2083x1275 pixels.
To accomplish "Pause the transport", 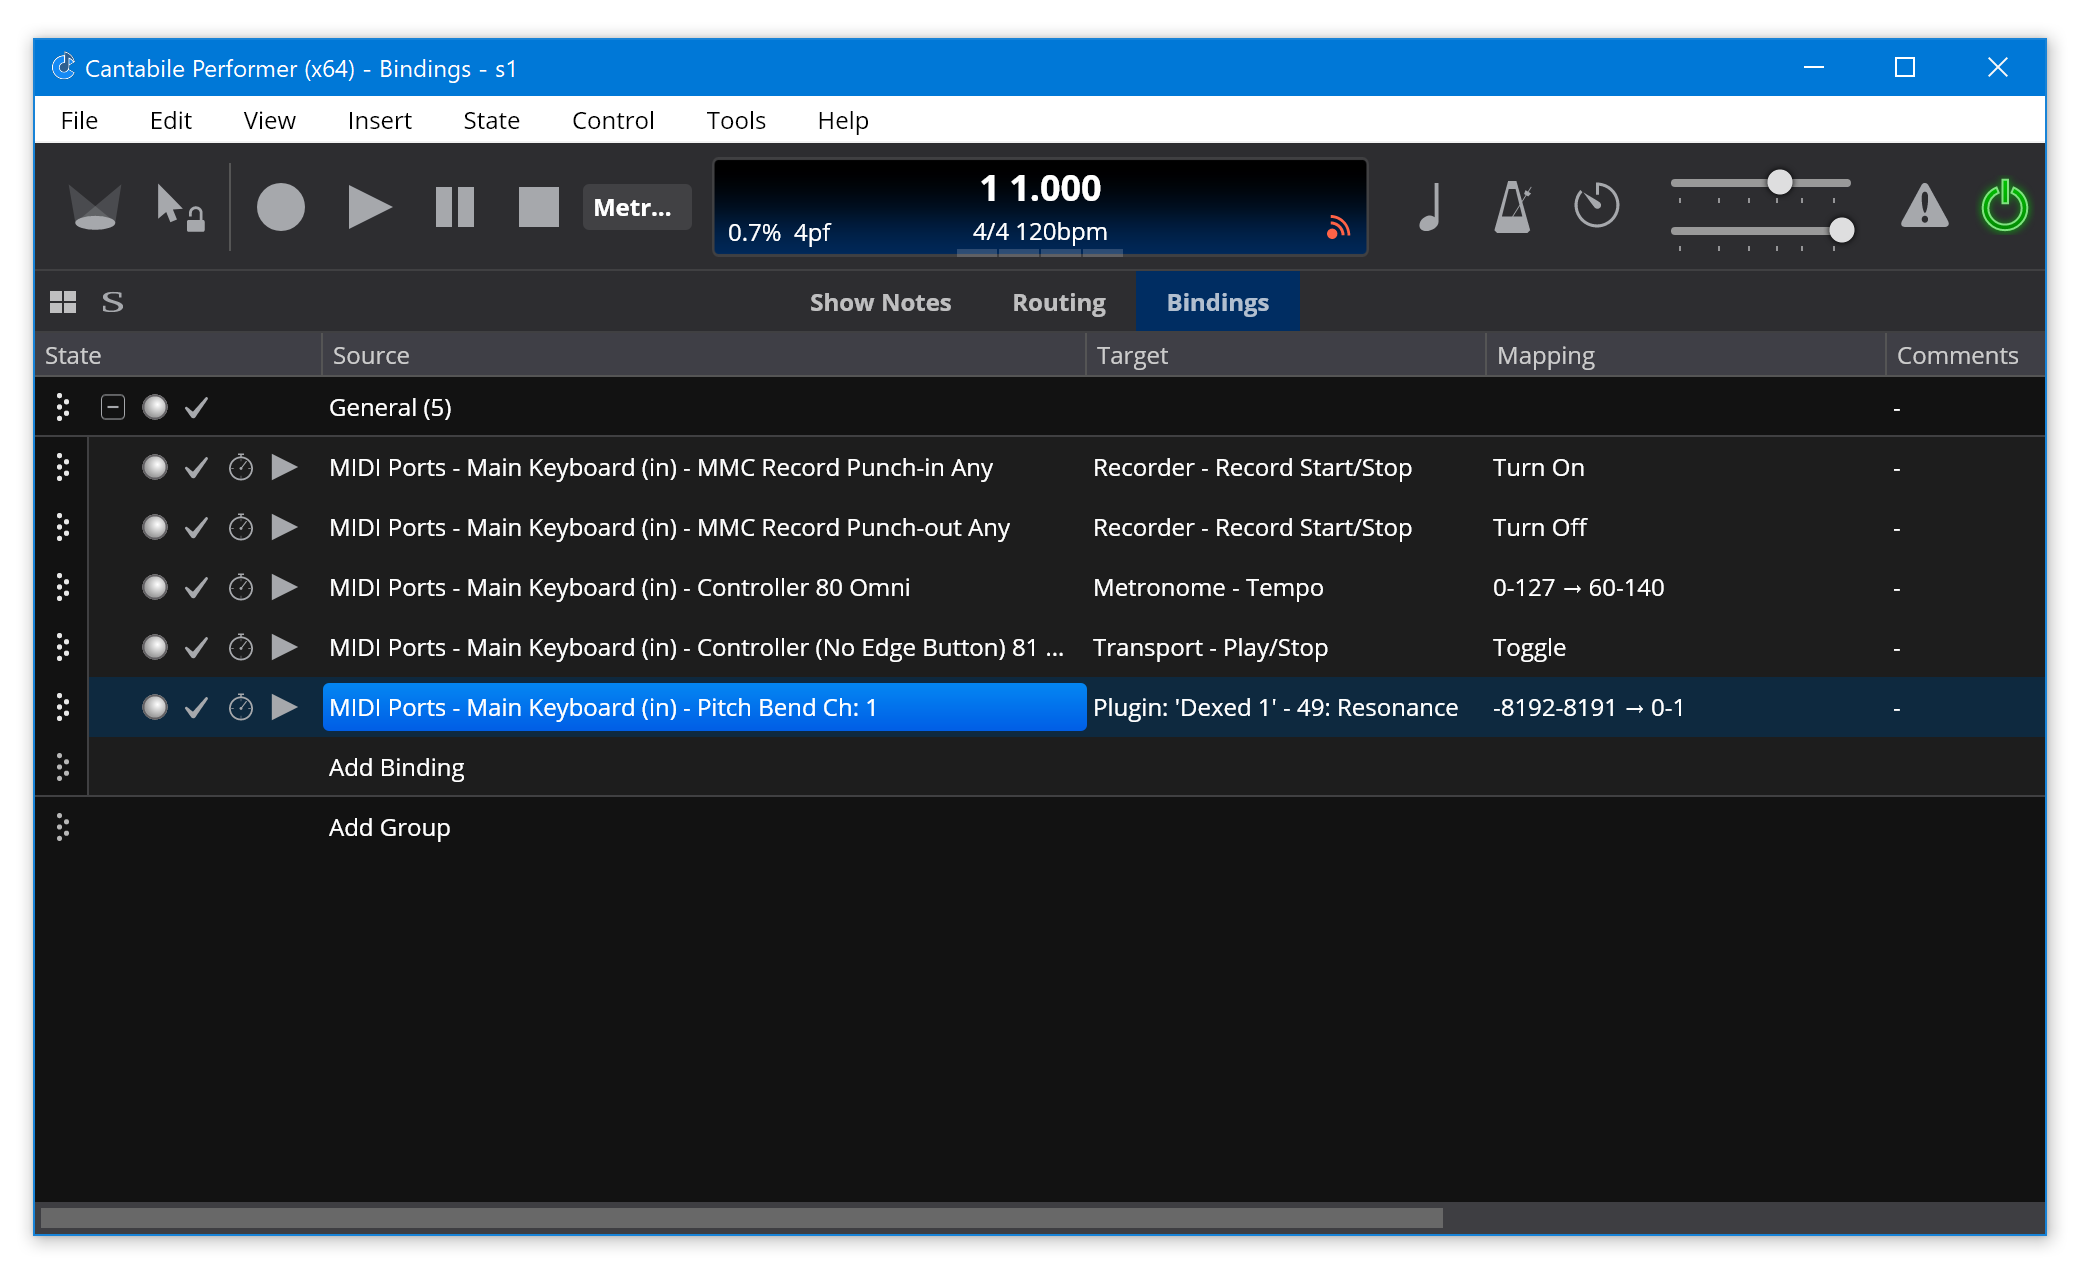I will click(x=455, y=207).
